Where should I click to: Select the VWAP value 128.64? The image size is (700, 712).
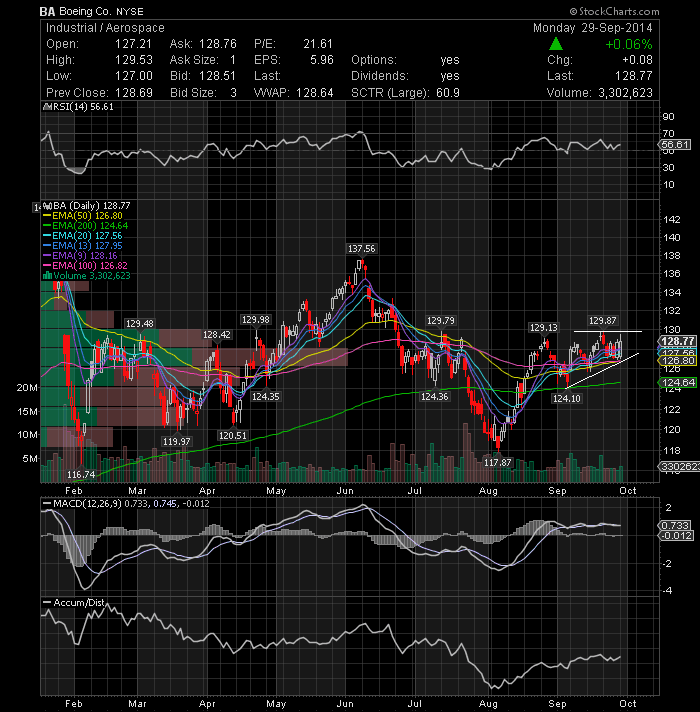click(x=315, y=93)
